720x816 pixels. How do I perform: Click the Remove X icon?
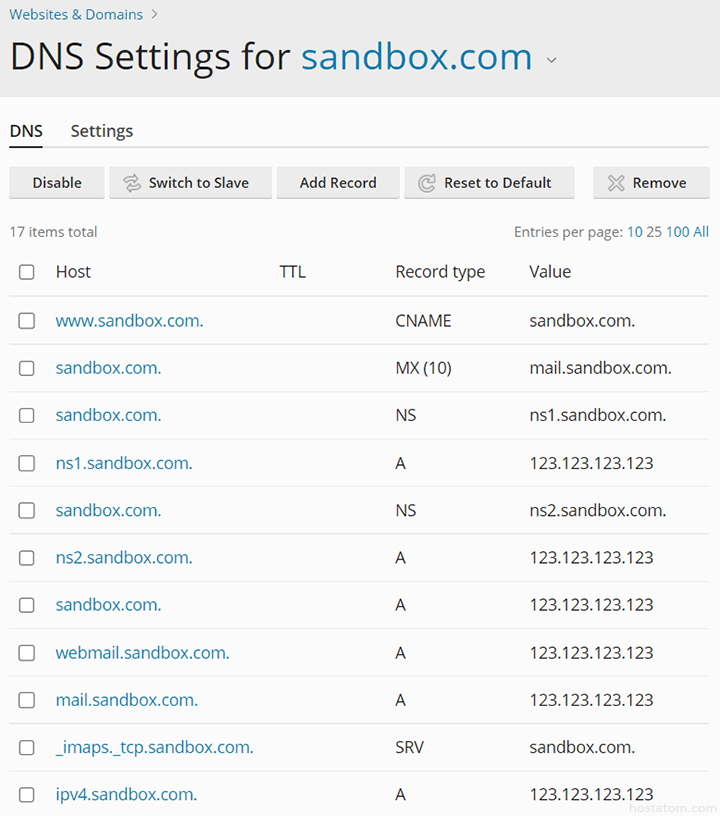(x=616, y=183)
